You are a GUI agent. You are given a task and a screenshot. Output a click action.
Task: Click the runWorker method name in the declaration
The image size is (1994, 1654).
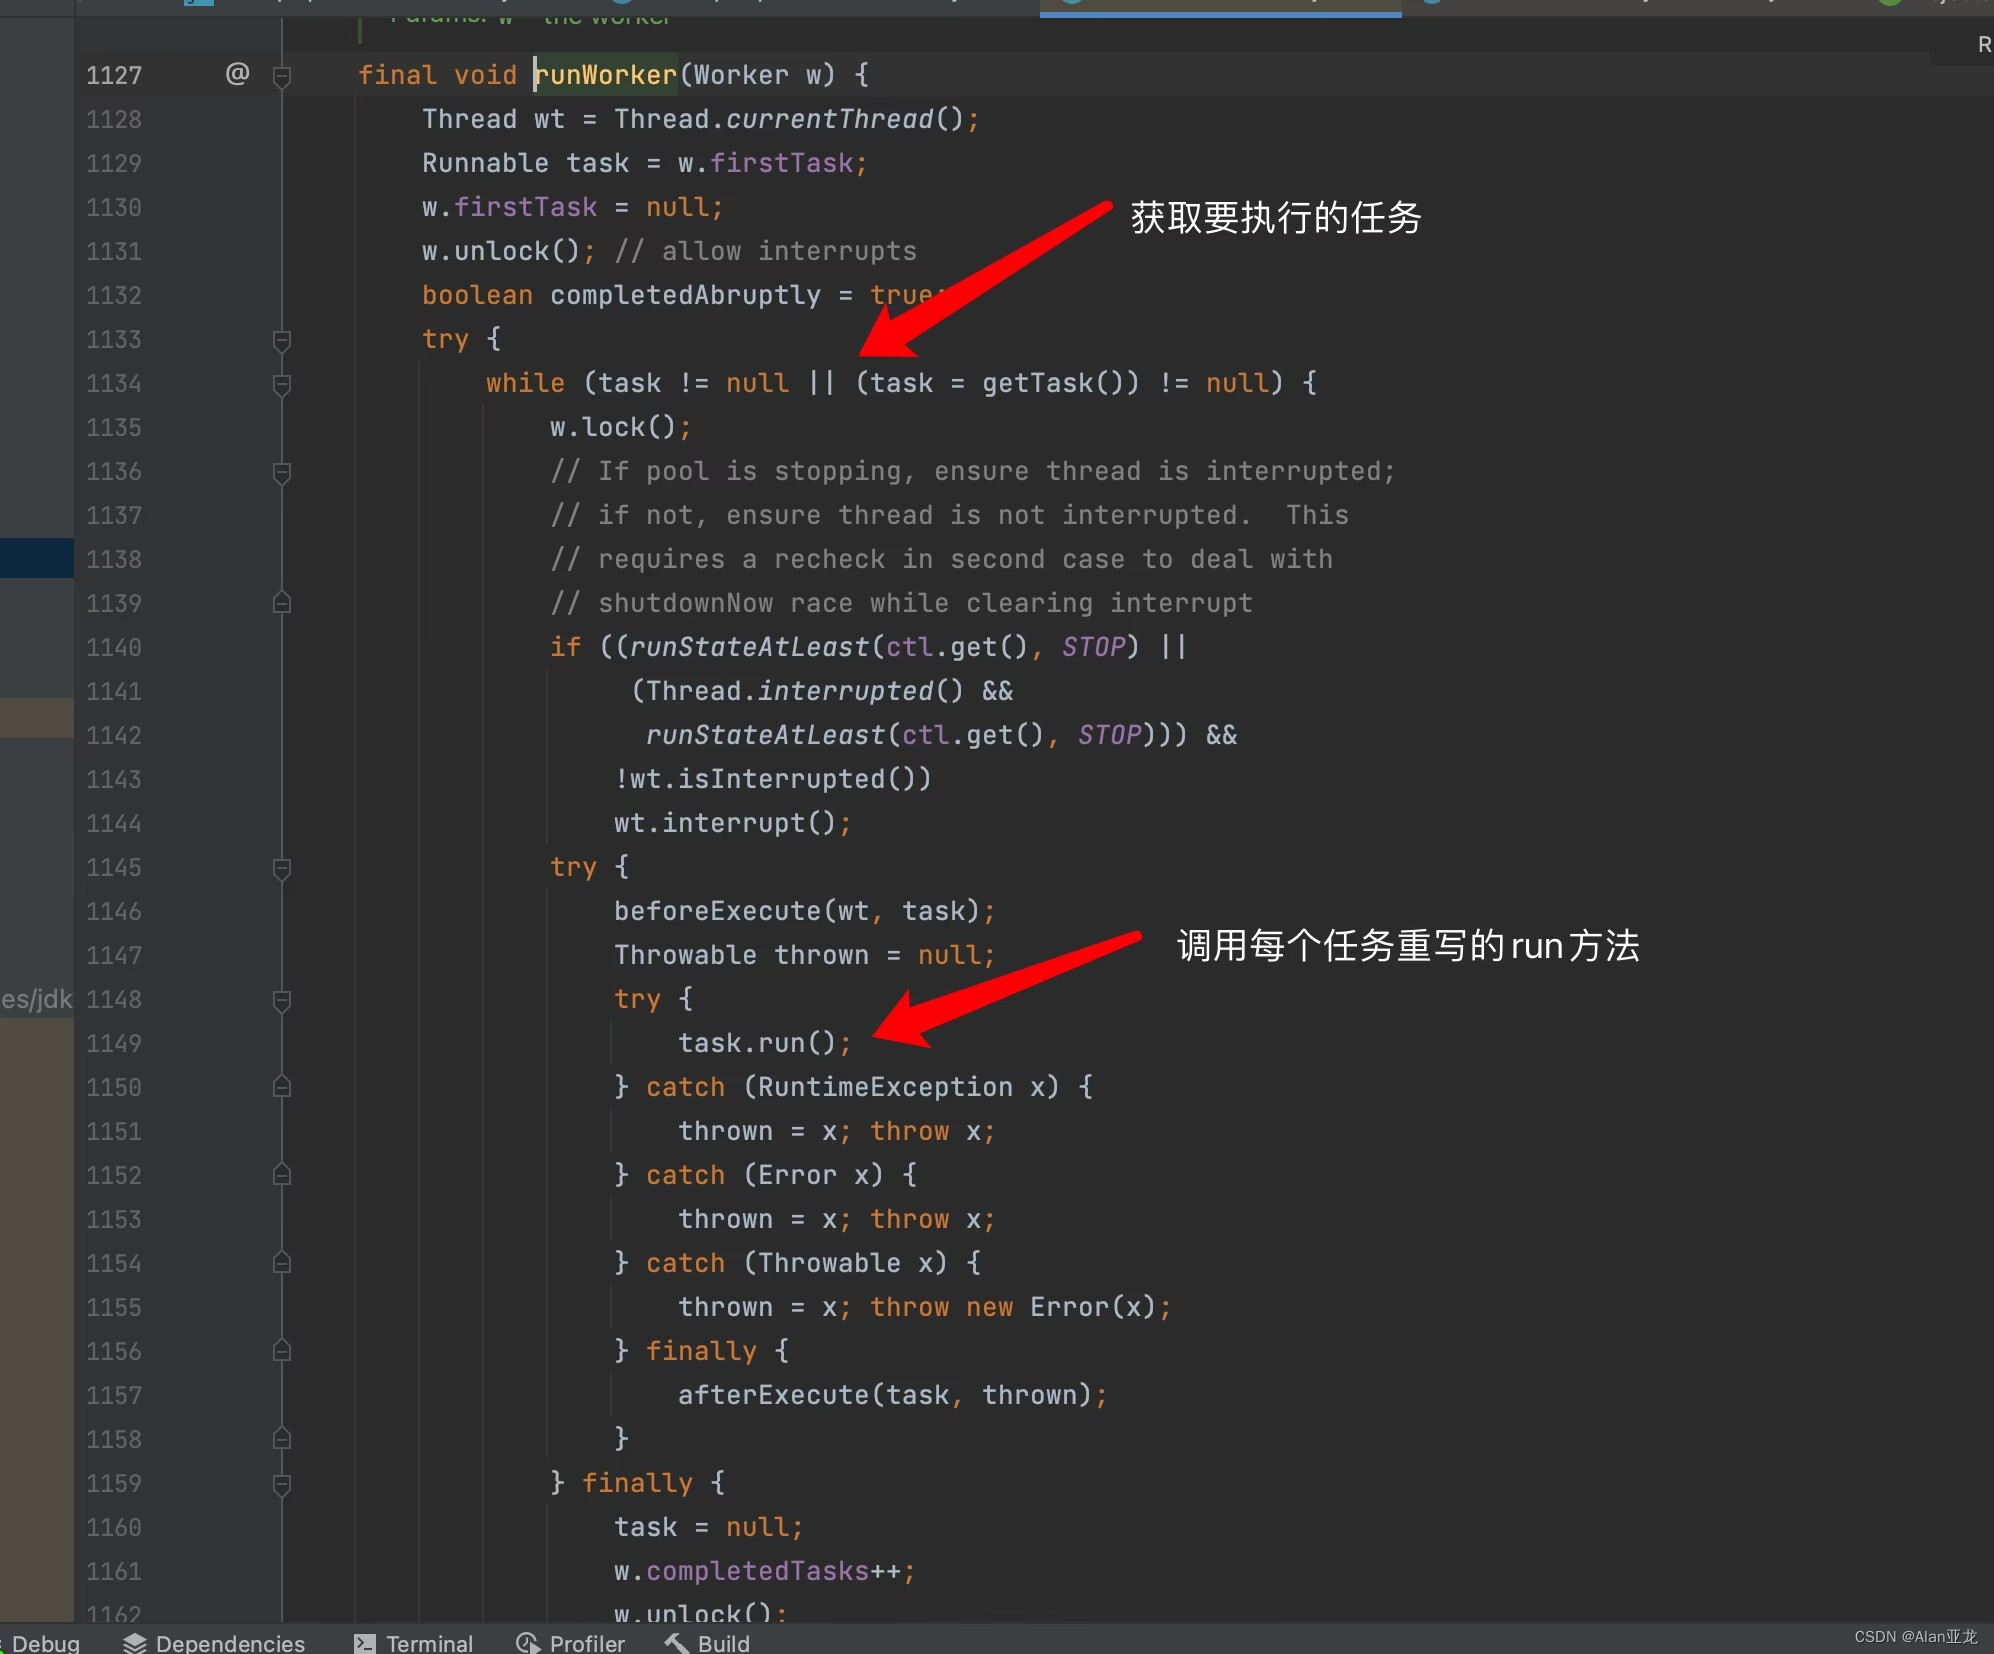pos(606,75)
